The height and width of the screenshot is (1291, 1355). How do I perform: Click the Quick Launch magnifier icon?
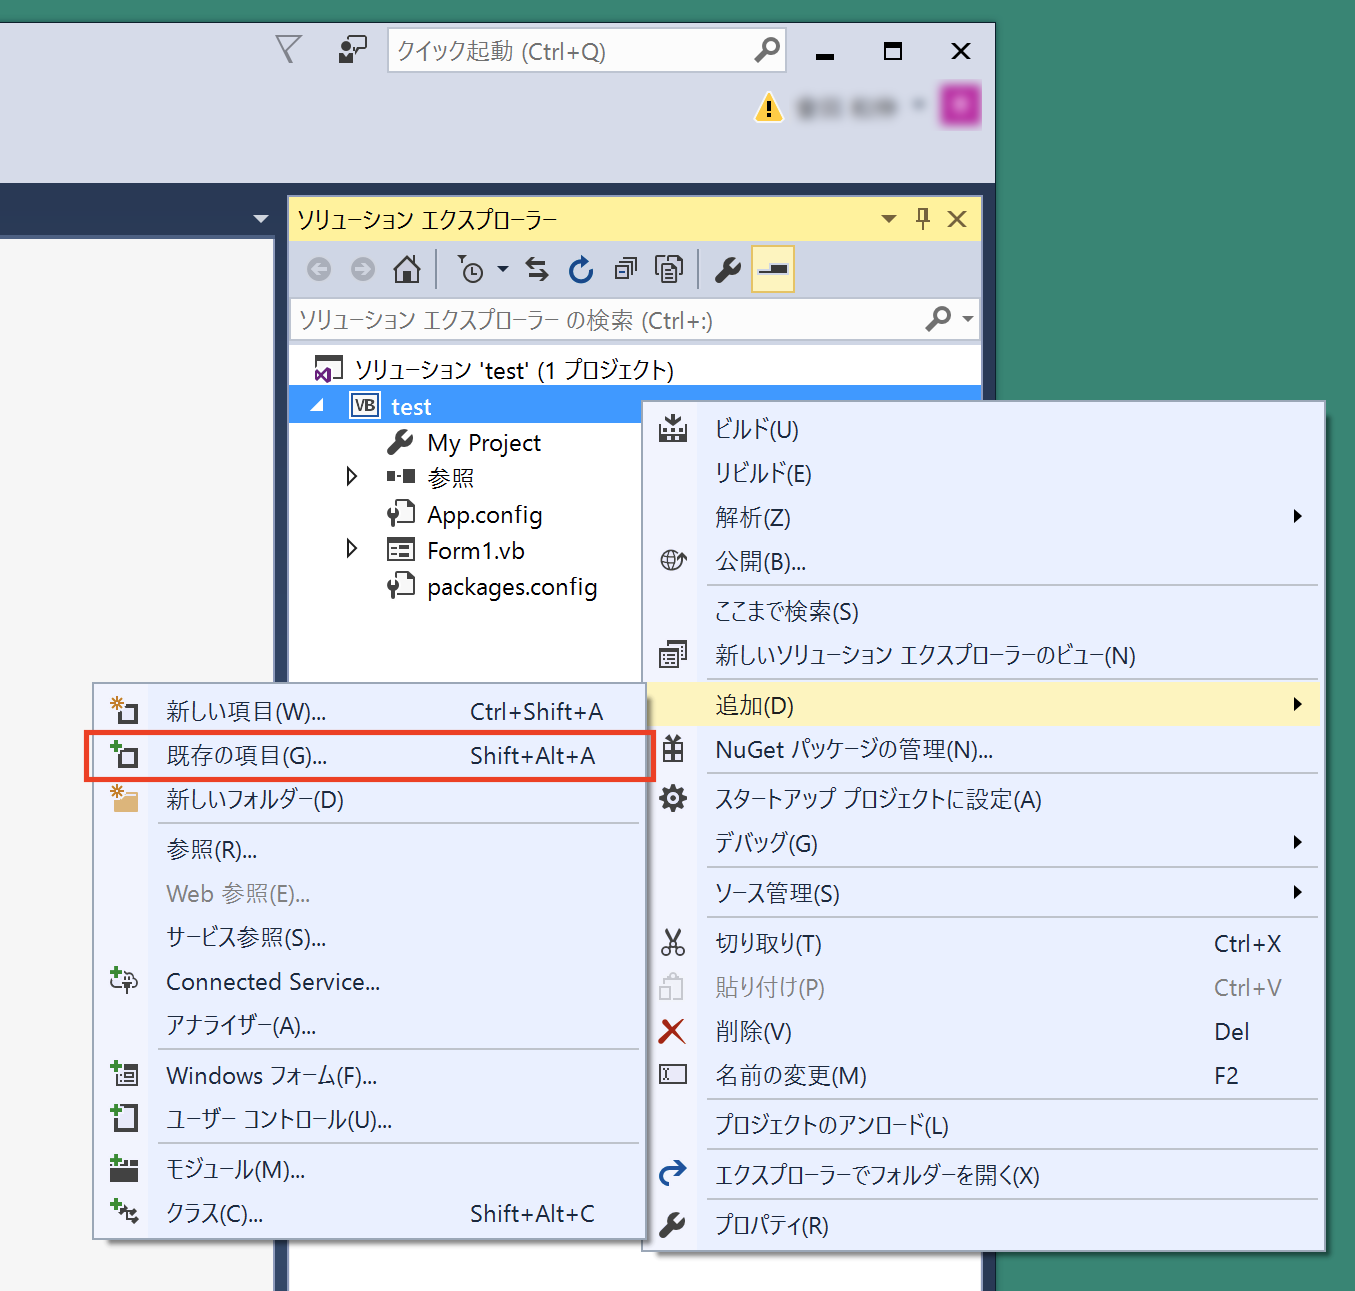pos(767,49)
